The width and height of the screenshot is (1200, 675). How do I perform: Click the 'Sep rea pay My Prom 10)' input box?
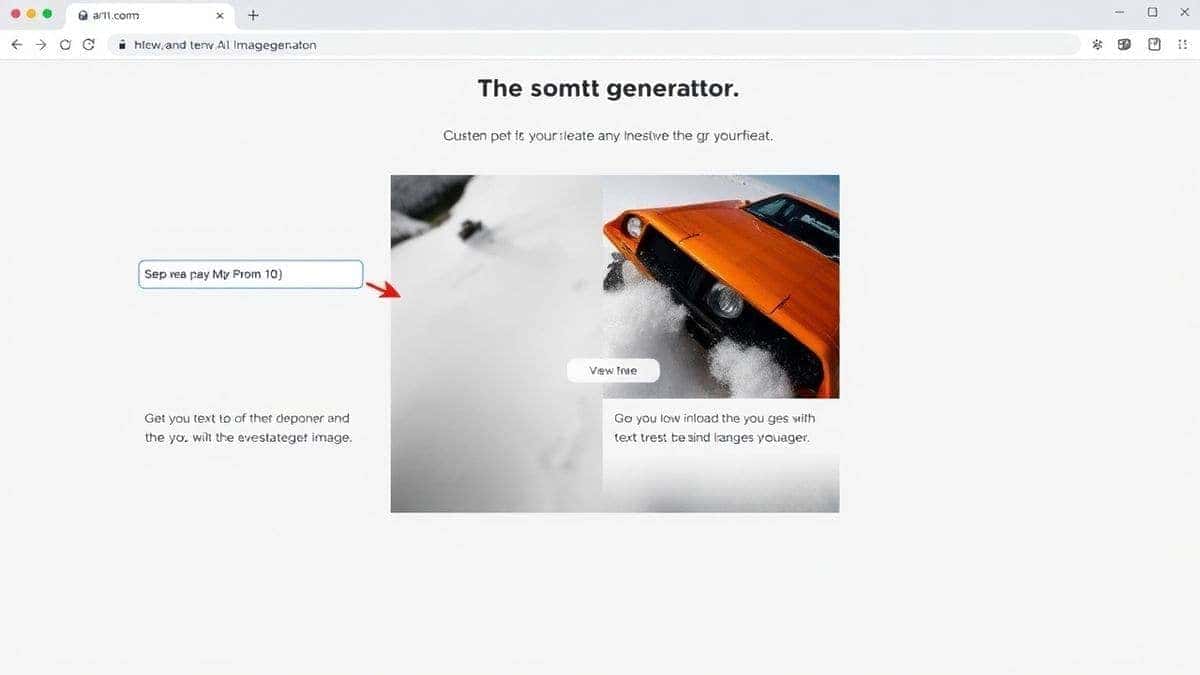pos(250,274)
